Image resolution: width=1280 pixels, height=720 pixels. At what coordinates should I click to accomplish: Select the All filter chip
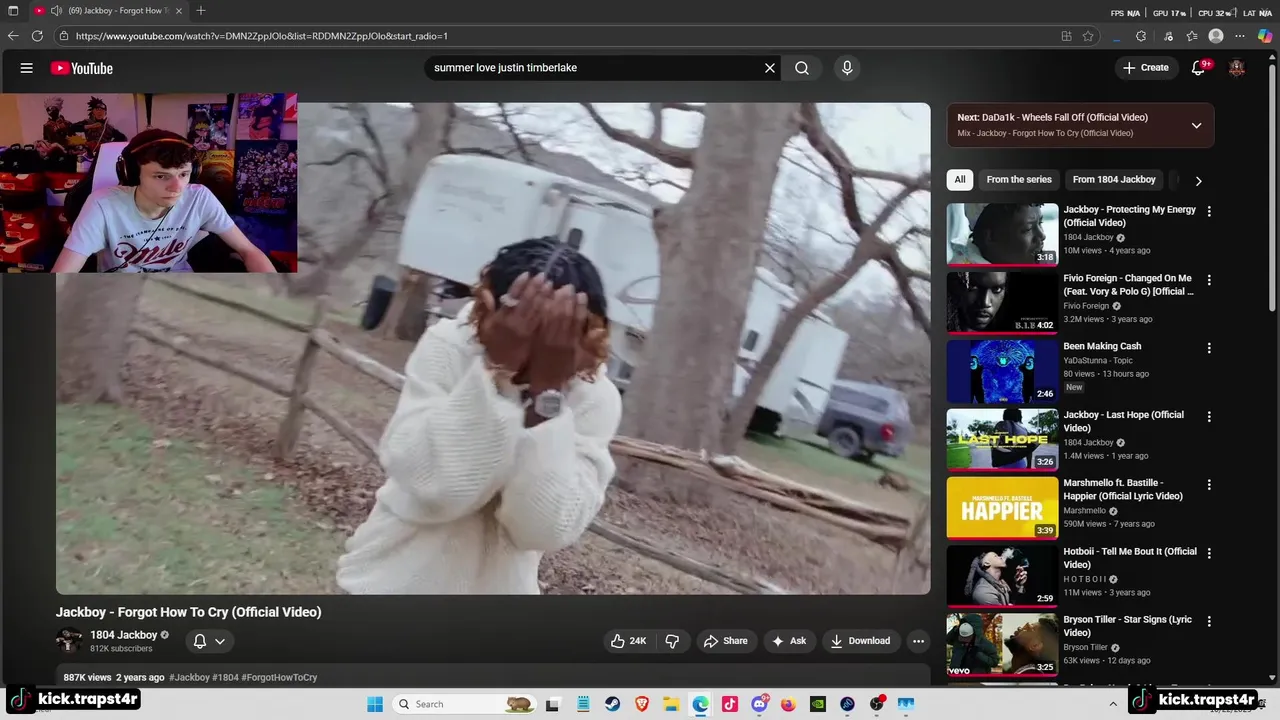click(960, 180)
